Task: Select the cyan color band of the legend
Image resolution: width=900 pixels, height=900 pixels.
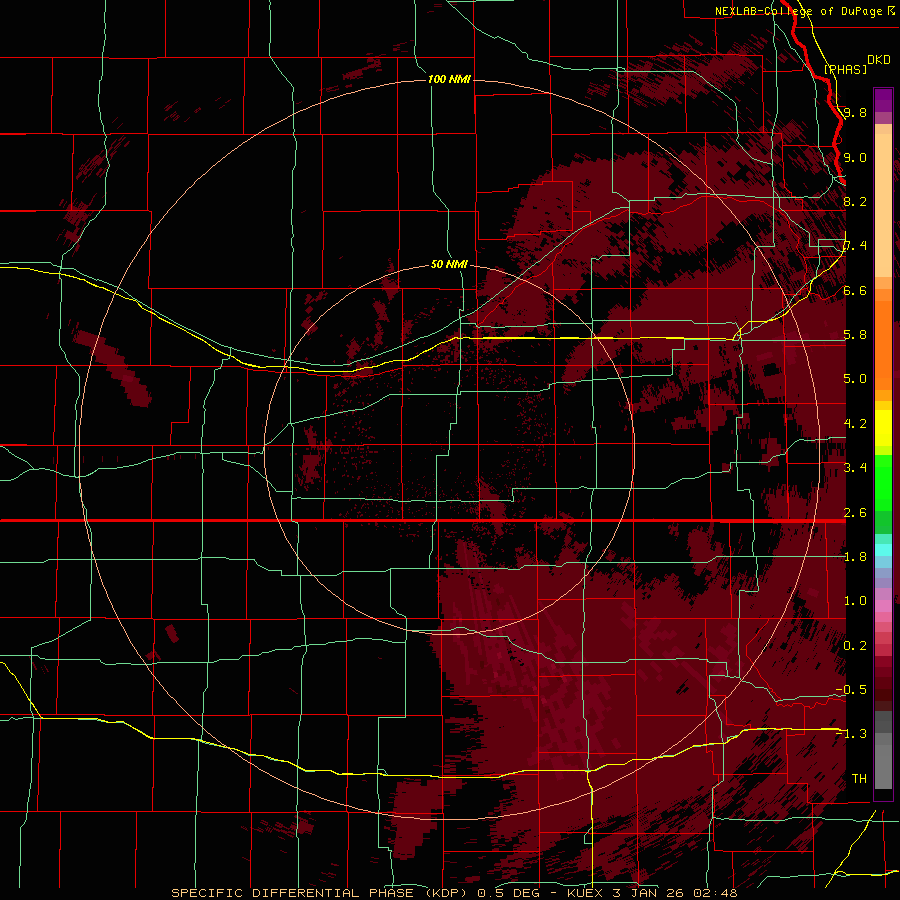Action: (883, 550)
